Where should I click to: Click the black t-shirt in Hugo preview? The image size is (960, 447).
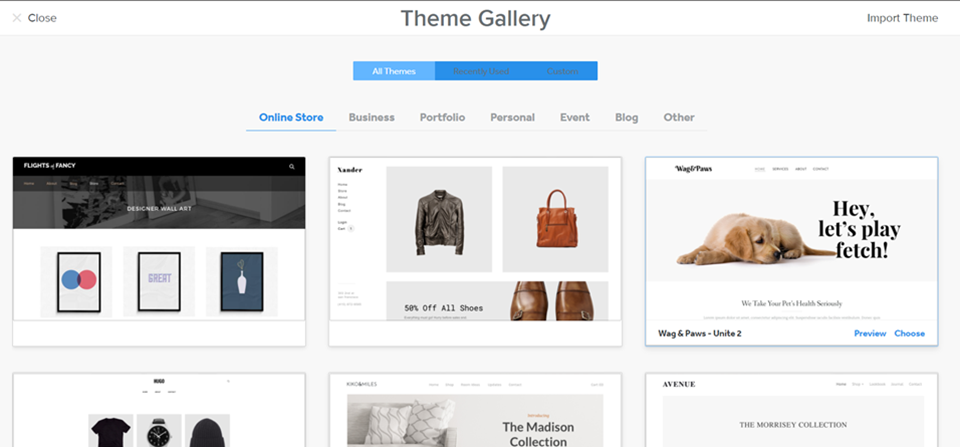[x=110, y=430]
